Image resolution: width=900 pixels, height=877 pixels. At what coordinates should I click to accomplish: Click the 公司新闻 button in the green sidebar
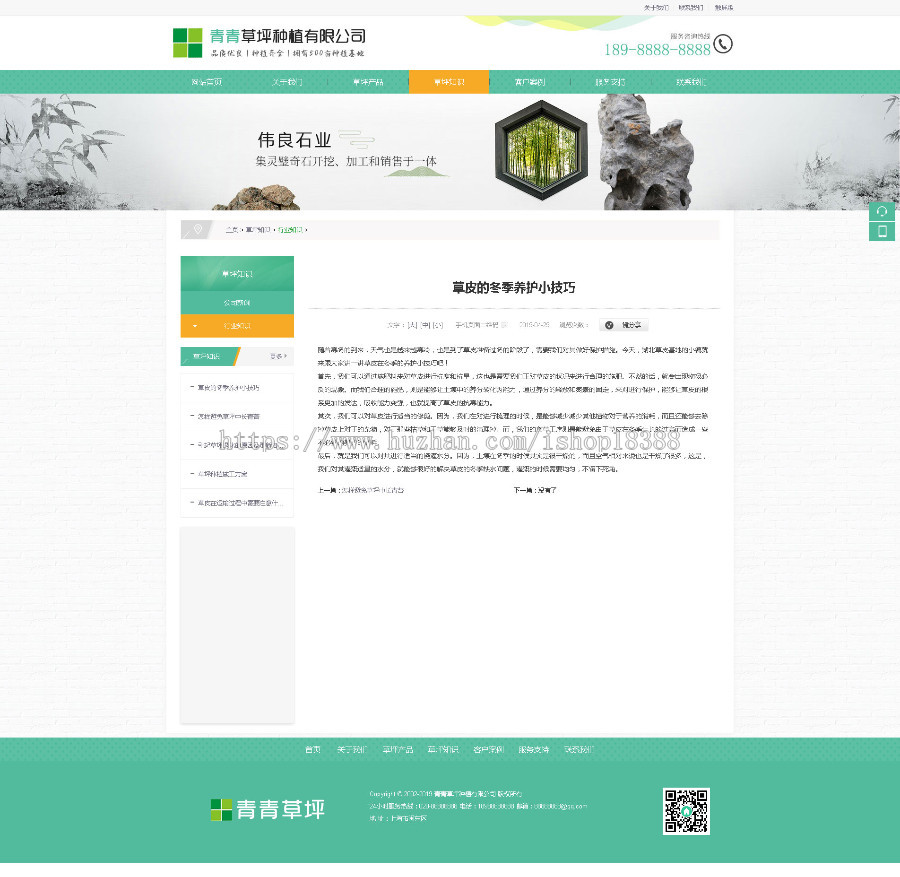[236, 303]
